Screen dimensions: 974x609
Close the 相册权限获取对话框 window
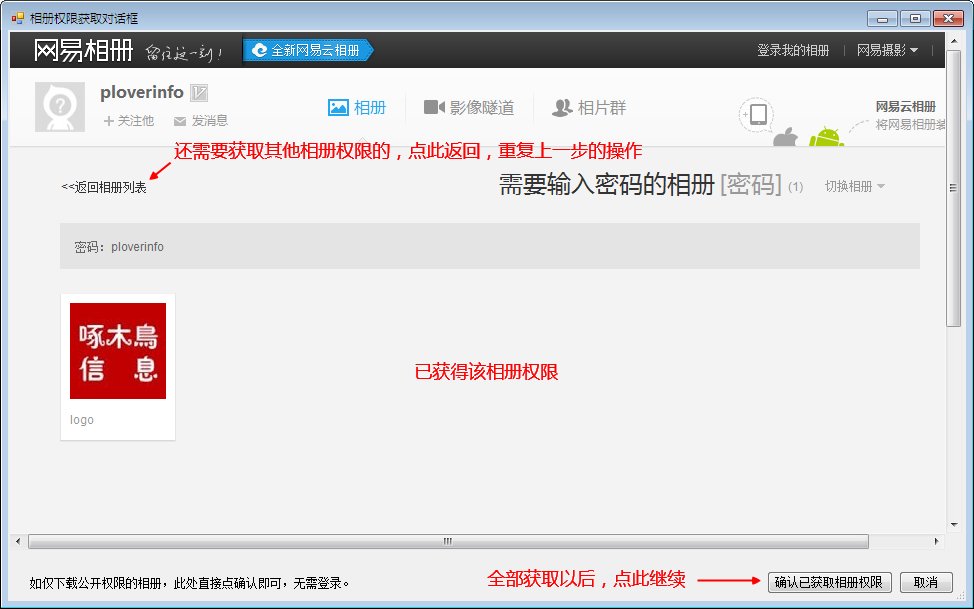coord(949,19)
